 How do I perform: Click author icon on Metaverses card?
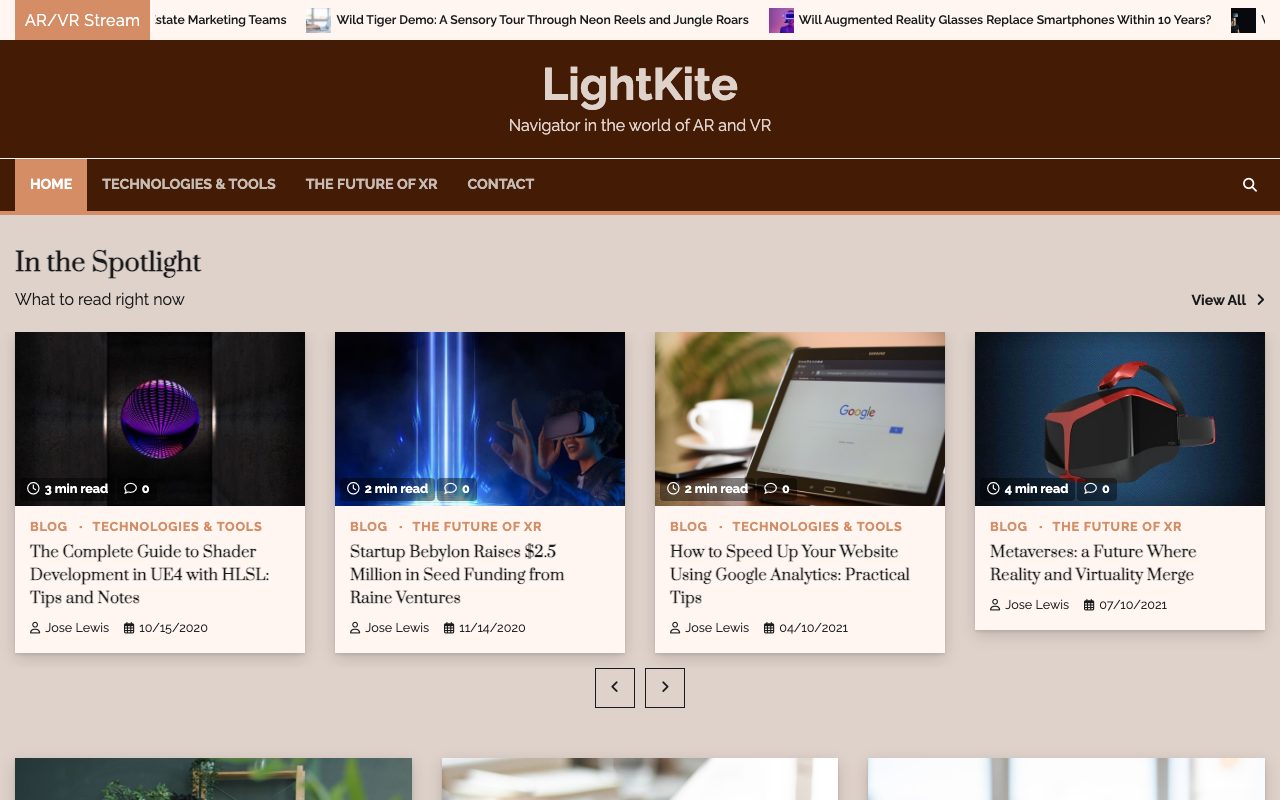coord(995,605)
